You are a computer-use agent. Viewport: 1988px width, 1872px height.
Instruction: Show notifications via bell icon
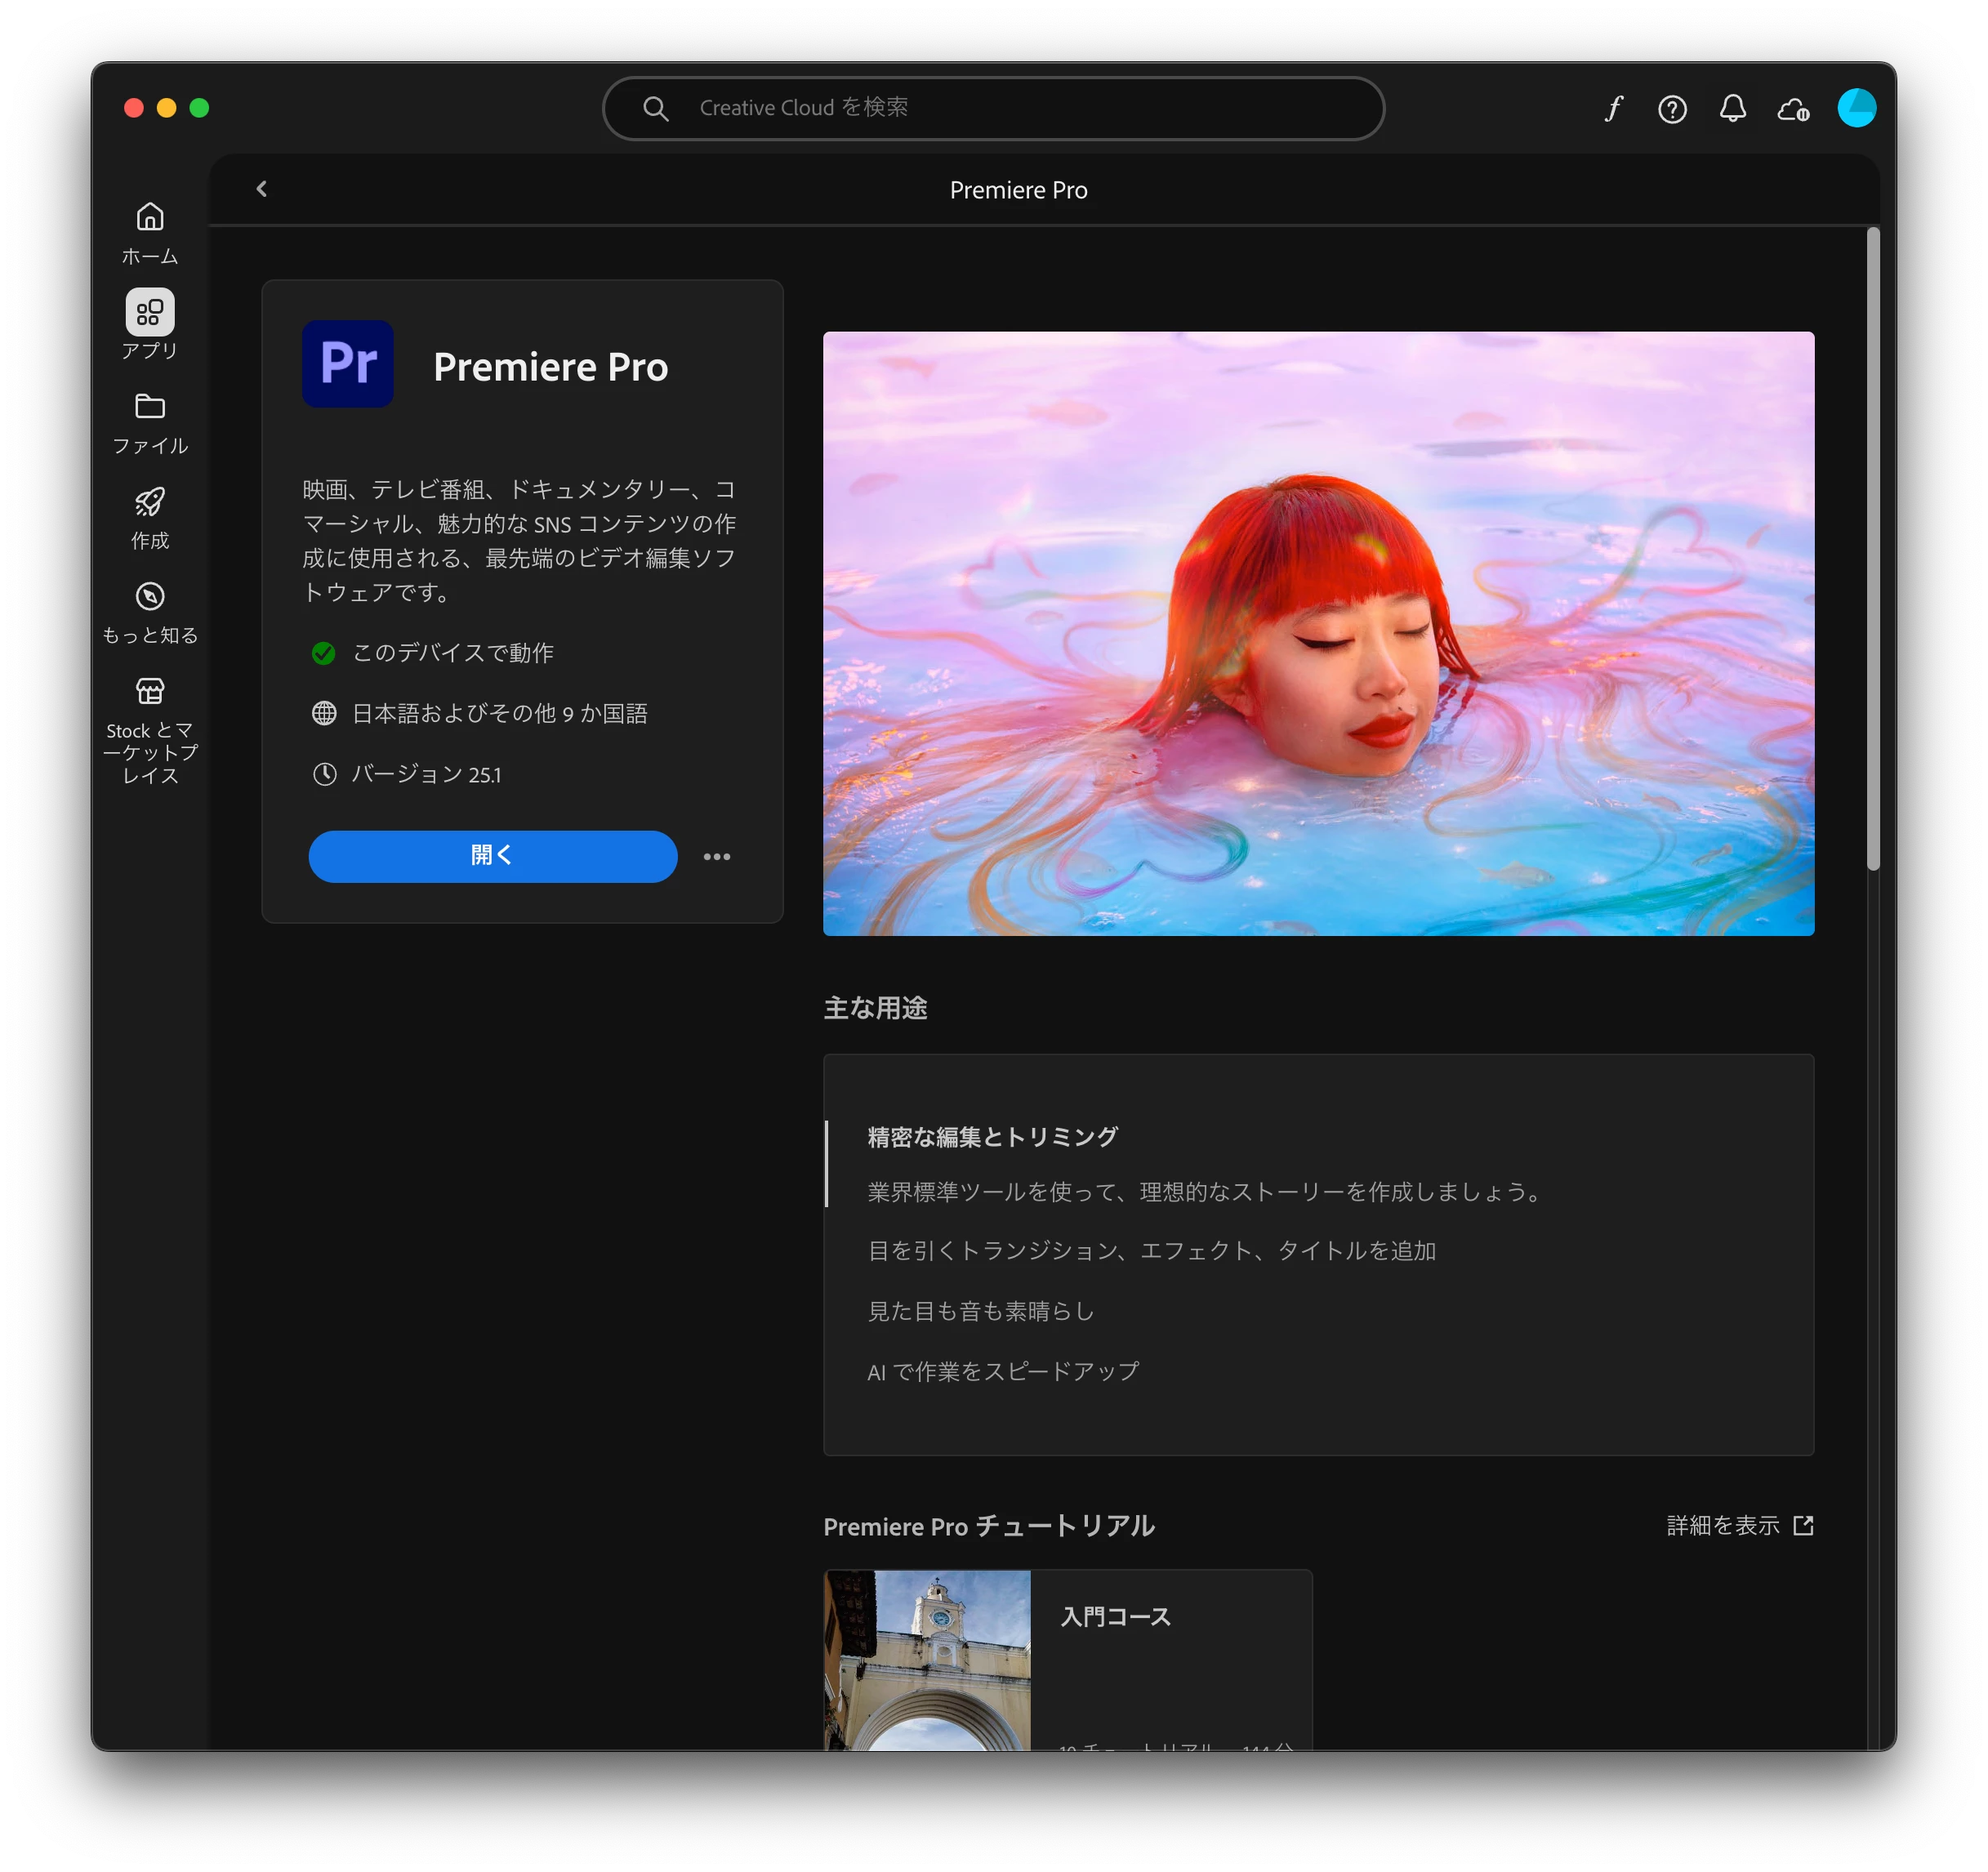click(x=1732, y=108)
